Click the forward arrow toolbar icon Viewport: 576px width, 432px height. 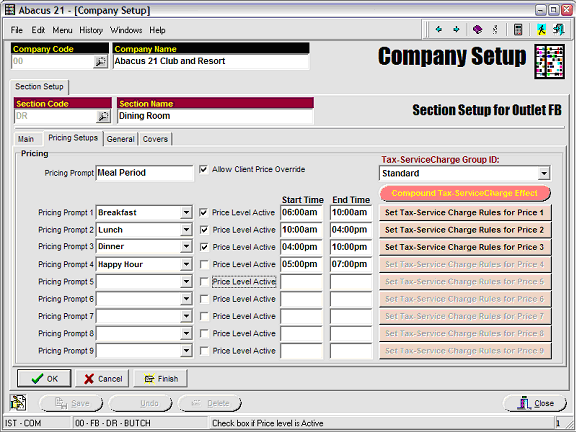pyautogui.click(x=456, y=29)
